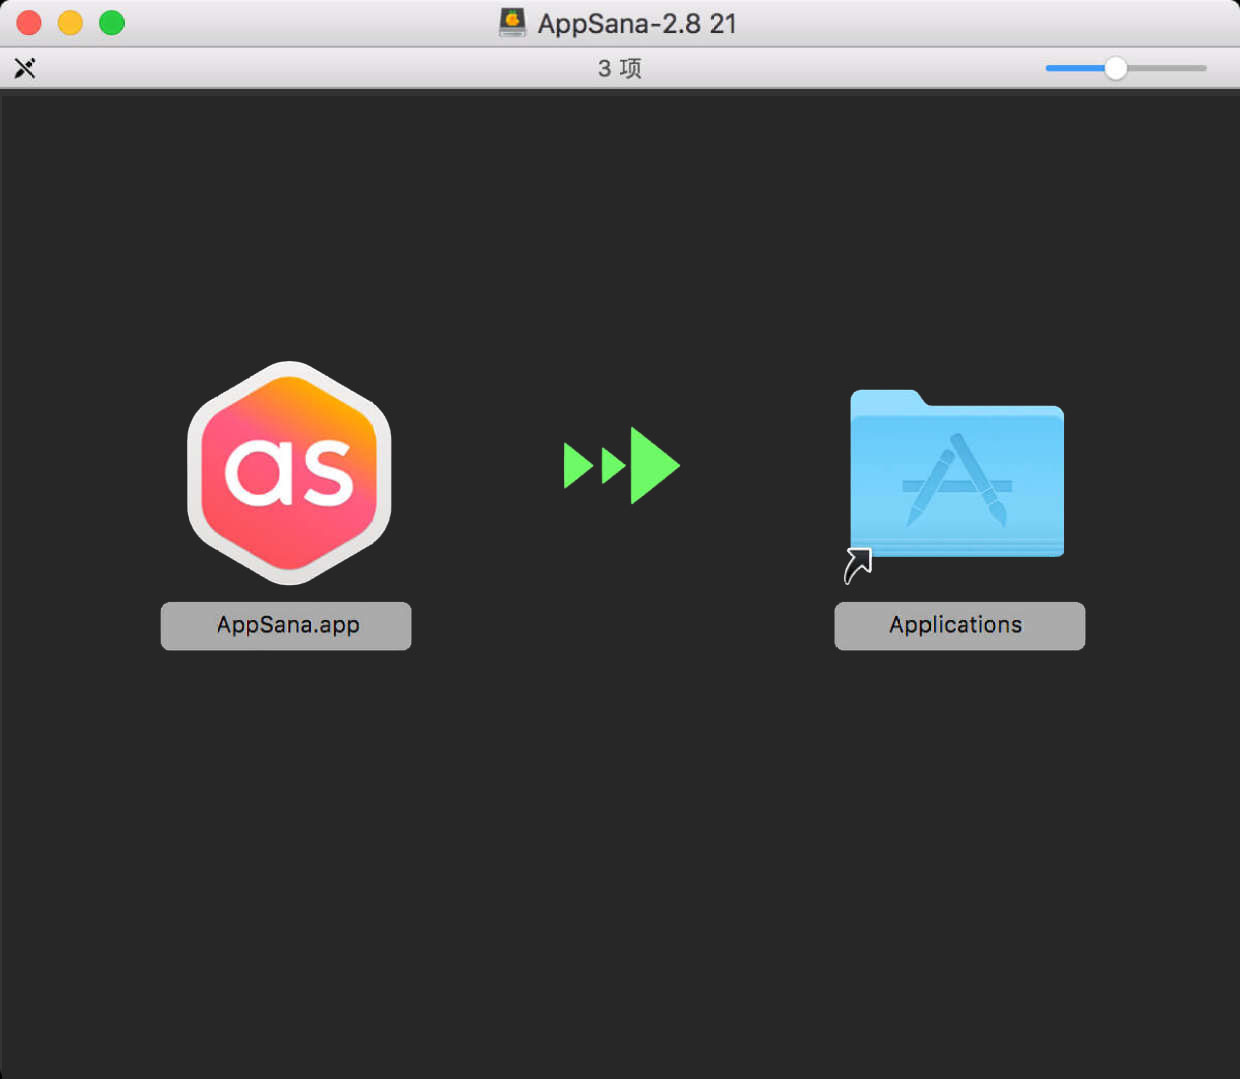
Task: Minimize the window with yellow button
Action: [70, 23]
